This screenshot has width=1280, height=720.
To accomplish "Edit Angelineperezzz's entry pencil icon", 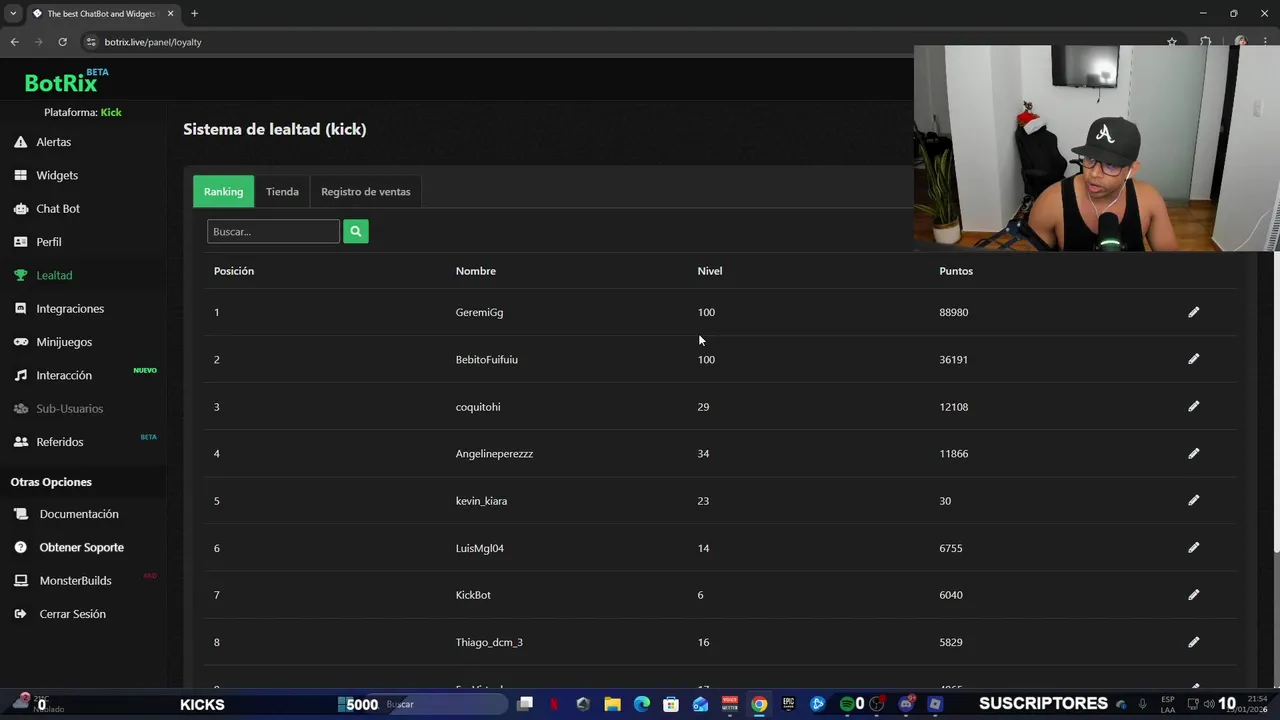I will 1193,453.
